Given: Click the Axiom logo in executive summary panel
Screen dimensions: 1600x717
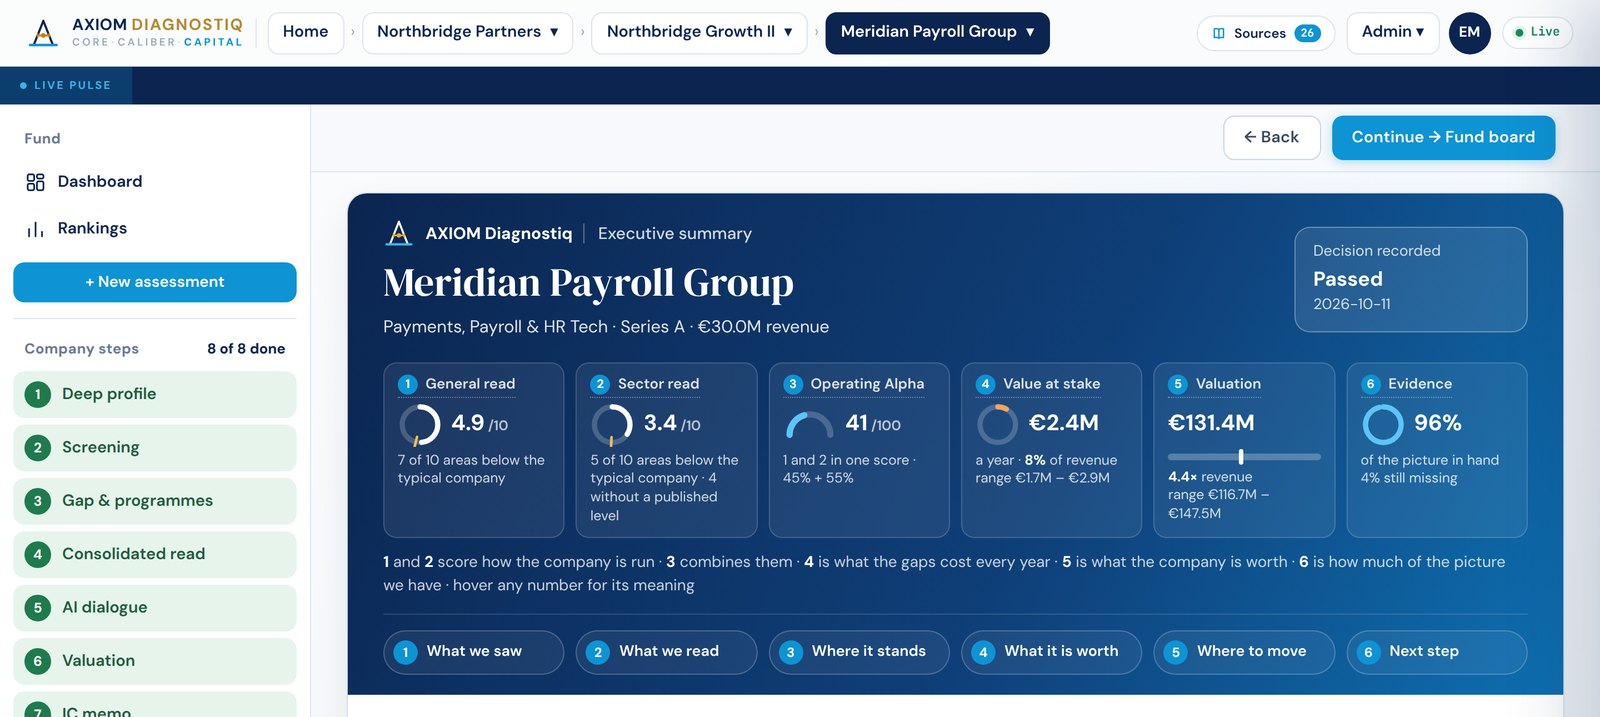Looking at the screenshot, I should tap(399, 234).
